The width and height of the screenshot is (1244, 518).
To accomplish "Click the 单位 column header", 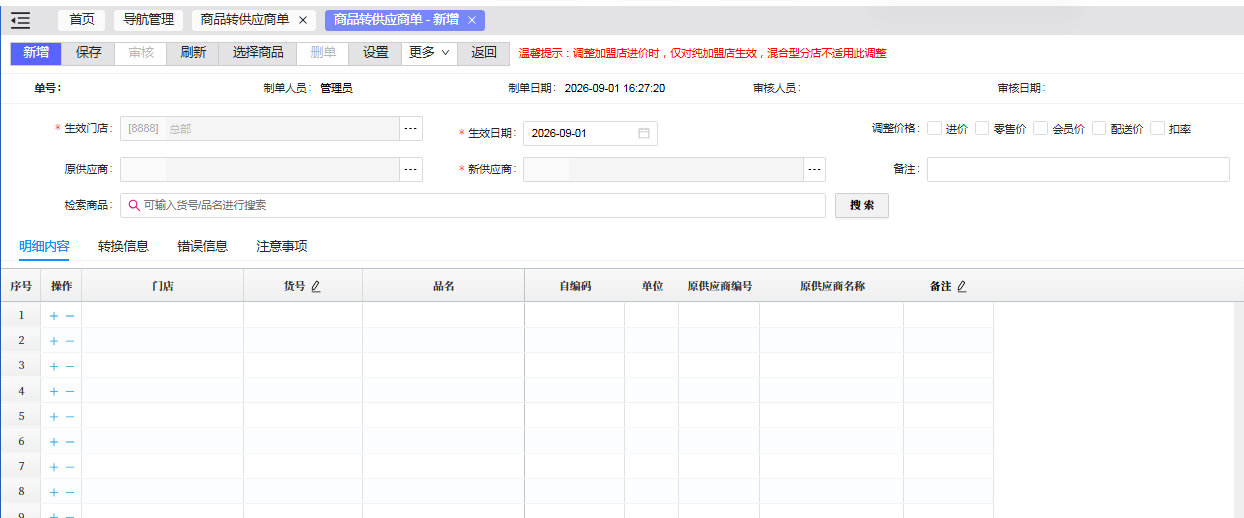I will pyautogui.click(x=652, y=286).
